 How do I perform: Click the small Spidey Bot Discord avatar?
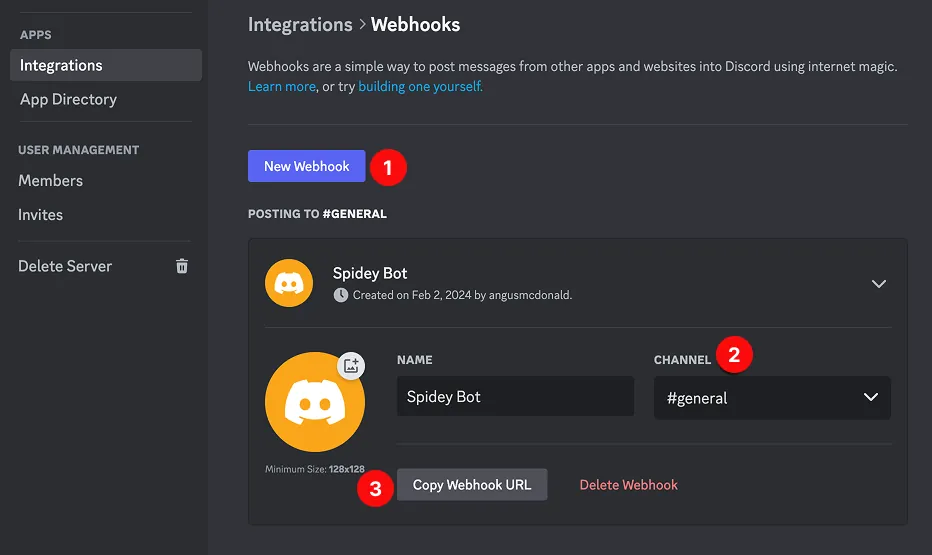click(x=289, y=283)
